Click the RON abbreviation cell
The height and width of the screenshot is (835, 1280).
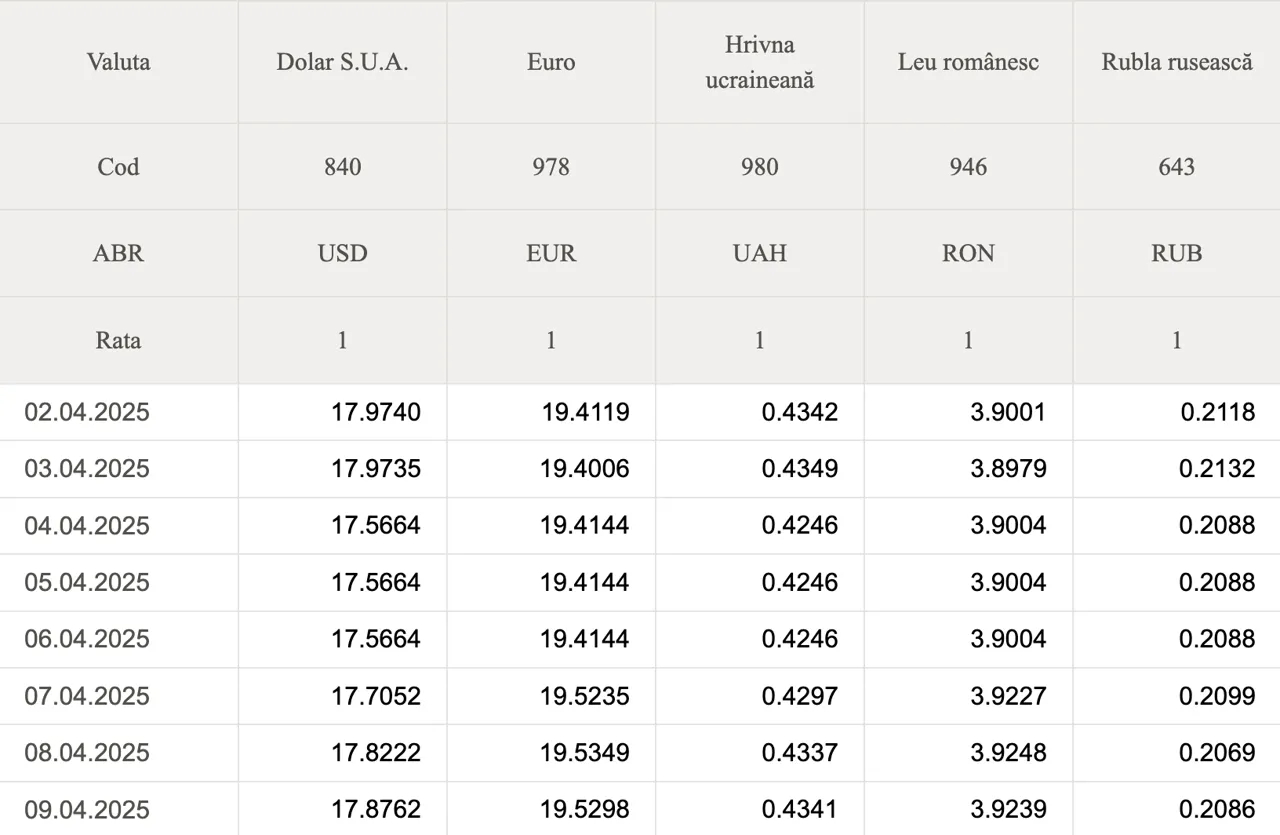tap(968, 253)
